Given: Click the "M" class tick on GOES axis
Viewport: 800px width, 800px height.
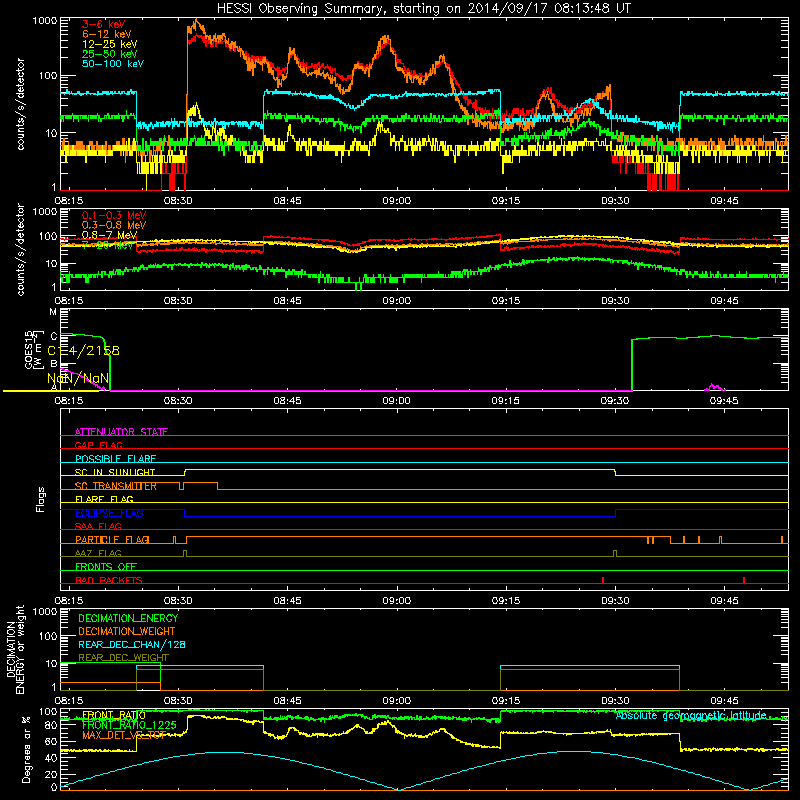Looking at the screenshot, I should pos(53,312).
